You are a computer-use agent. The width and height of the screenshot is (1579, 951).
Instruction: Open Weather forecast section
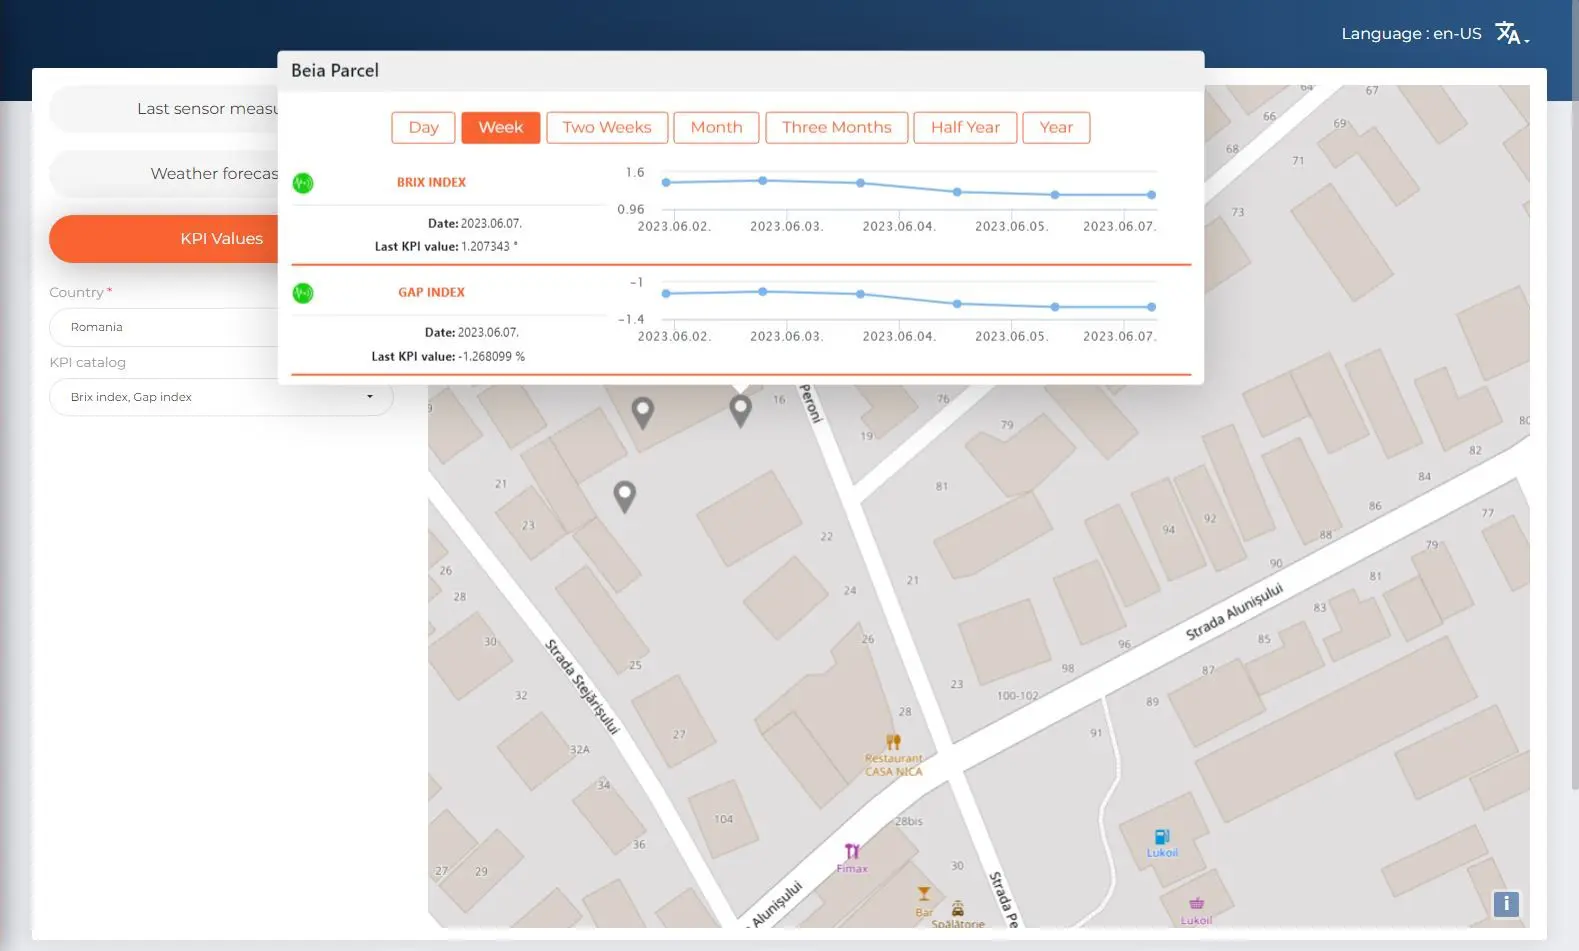click(x=165, y=174)
